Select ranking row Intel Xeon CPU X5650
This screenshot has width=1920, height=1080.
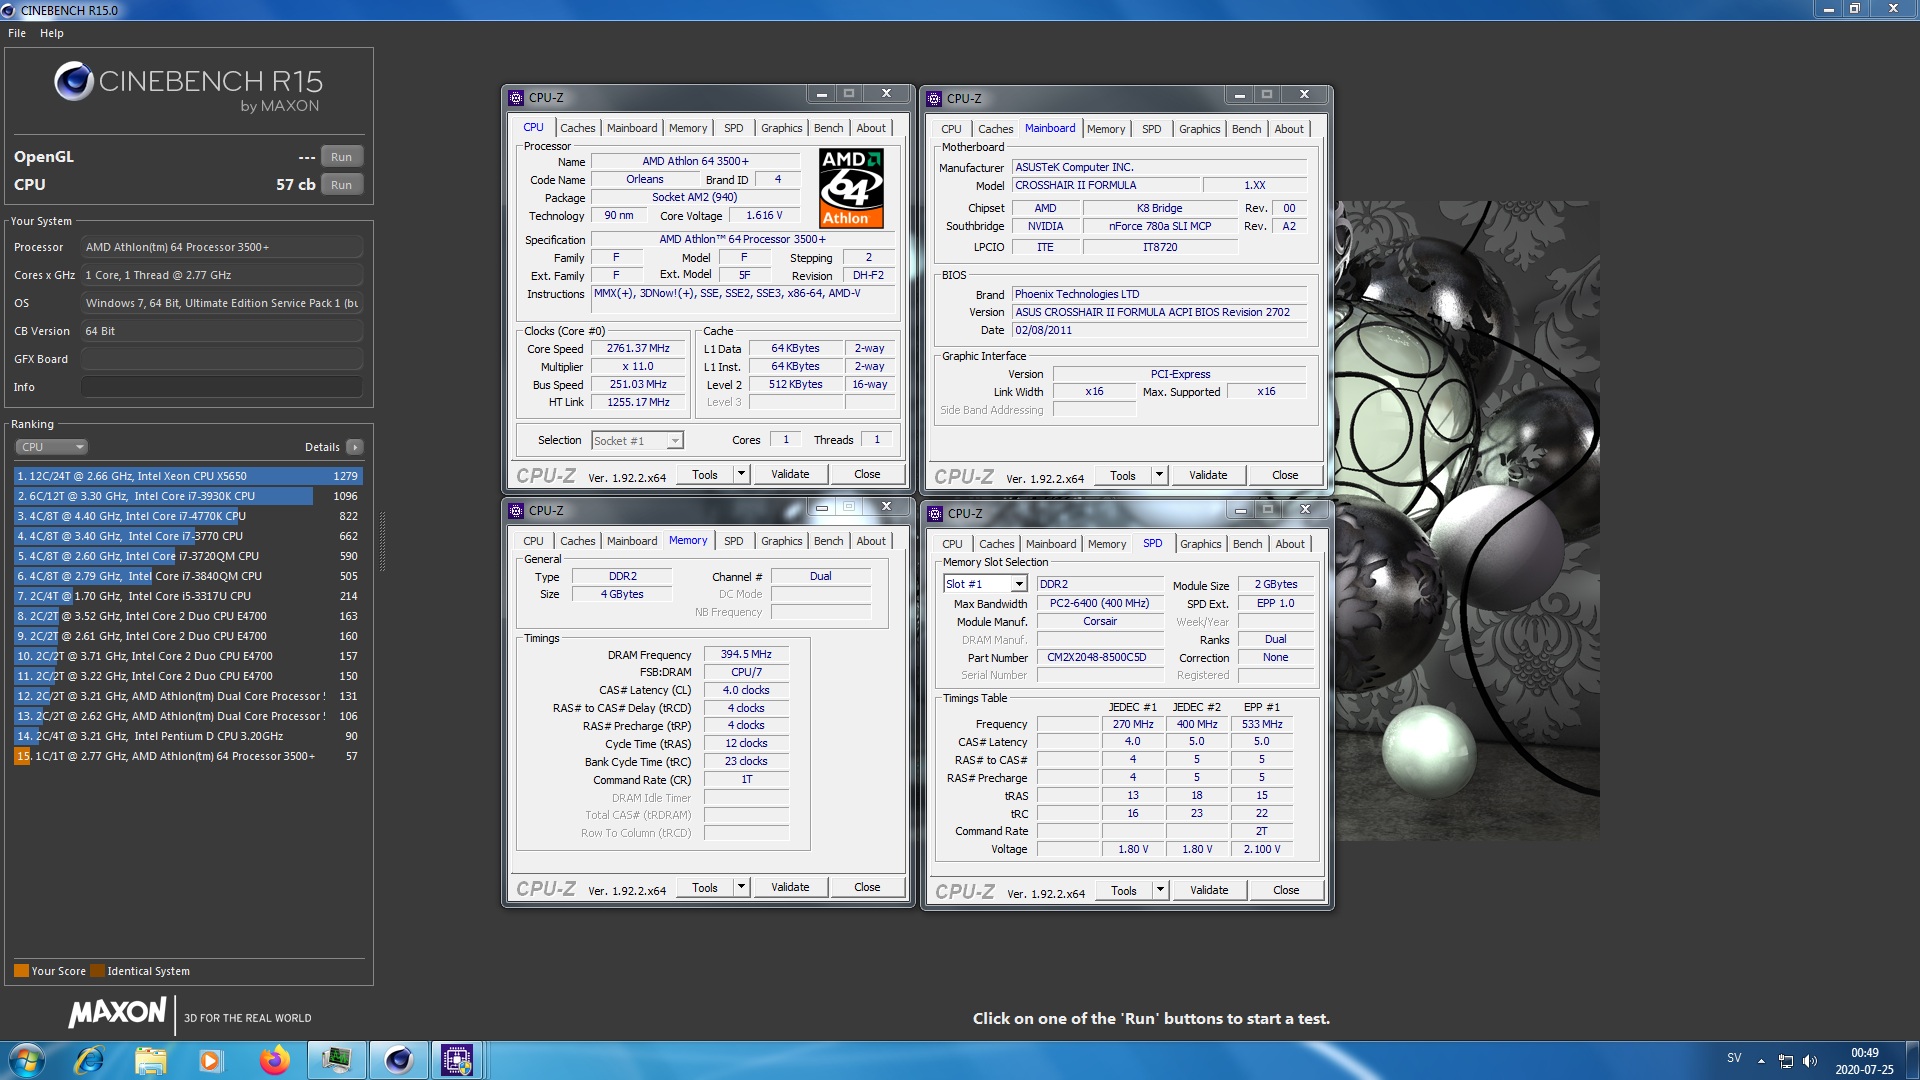pyautogui.click(x=188, y=476)
